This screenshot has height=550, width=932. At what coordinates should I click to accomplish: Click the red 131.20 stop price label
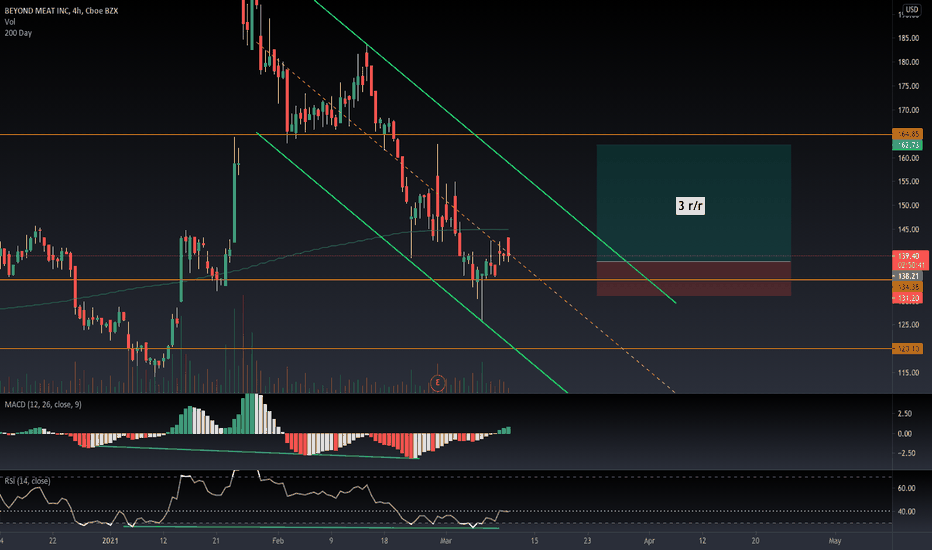[908, 298]
